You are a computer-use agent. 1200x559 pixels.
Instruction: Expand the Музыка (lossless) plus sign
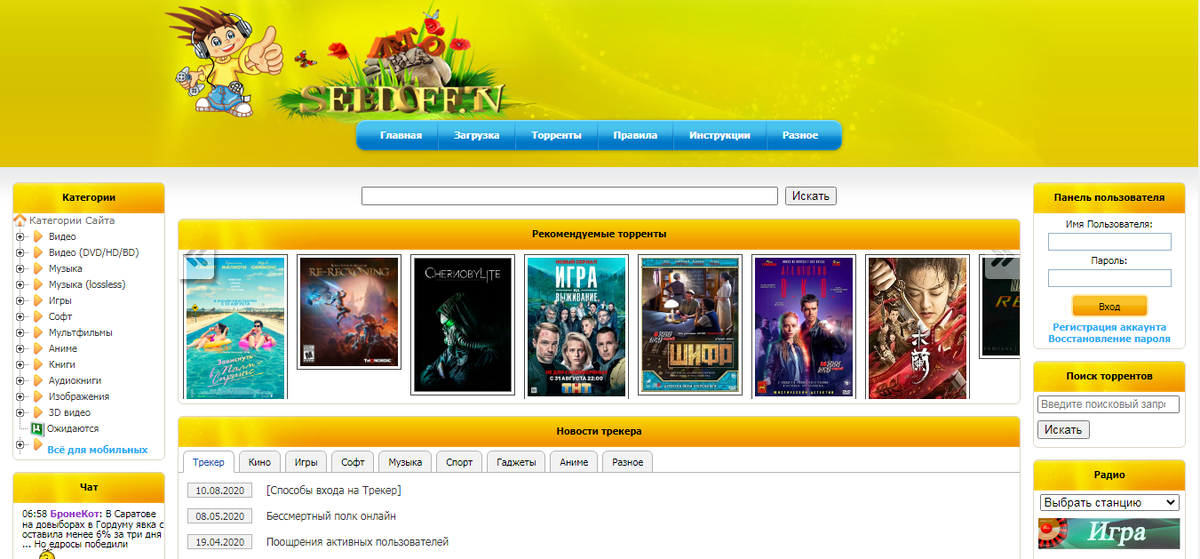[20, 285]
